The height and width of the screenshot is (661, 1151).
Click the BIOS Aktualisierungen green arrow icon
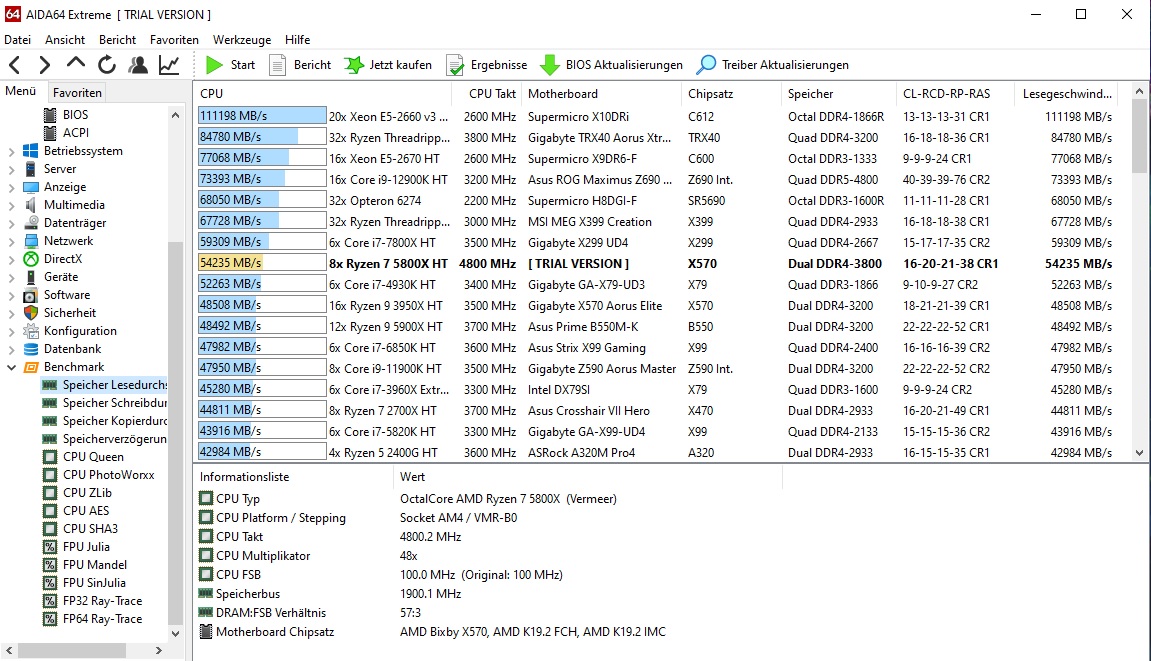(549, 65)
